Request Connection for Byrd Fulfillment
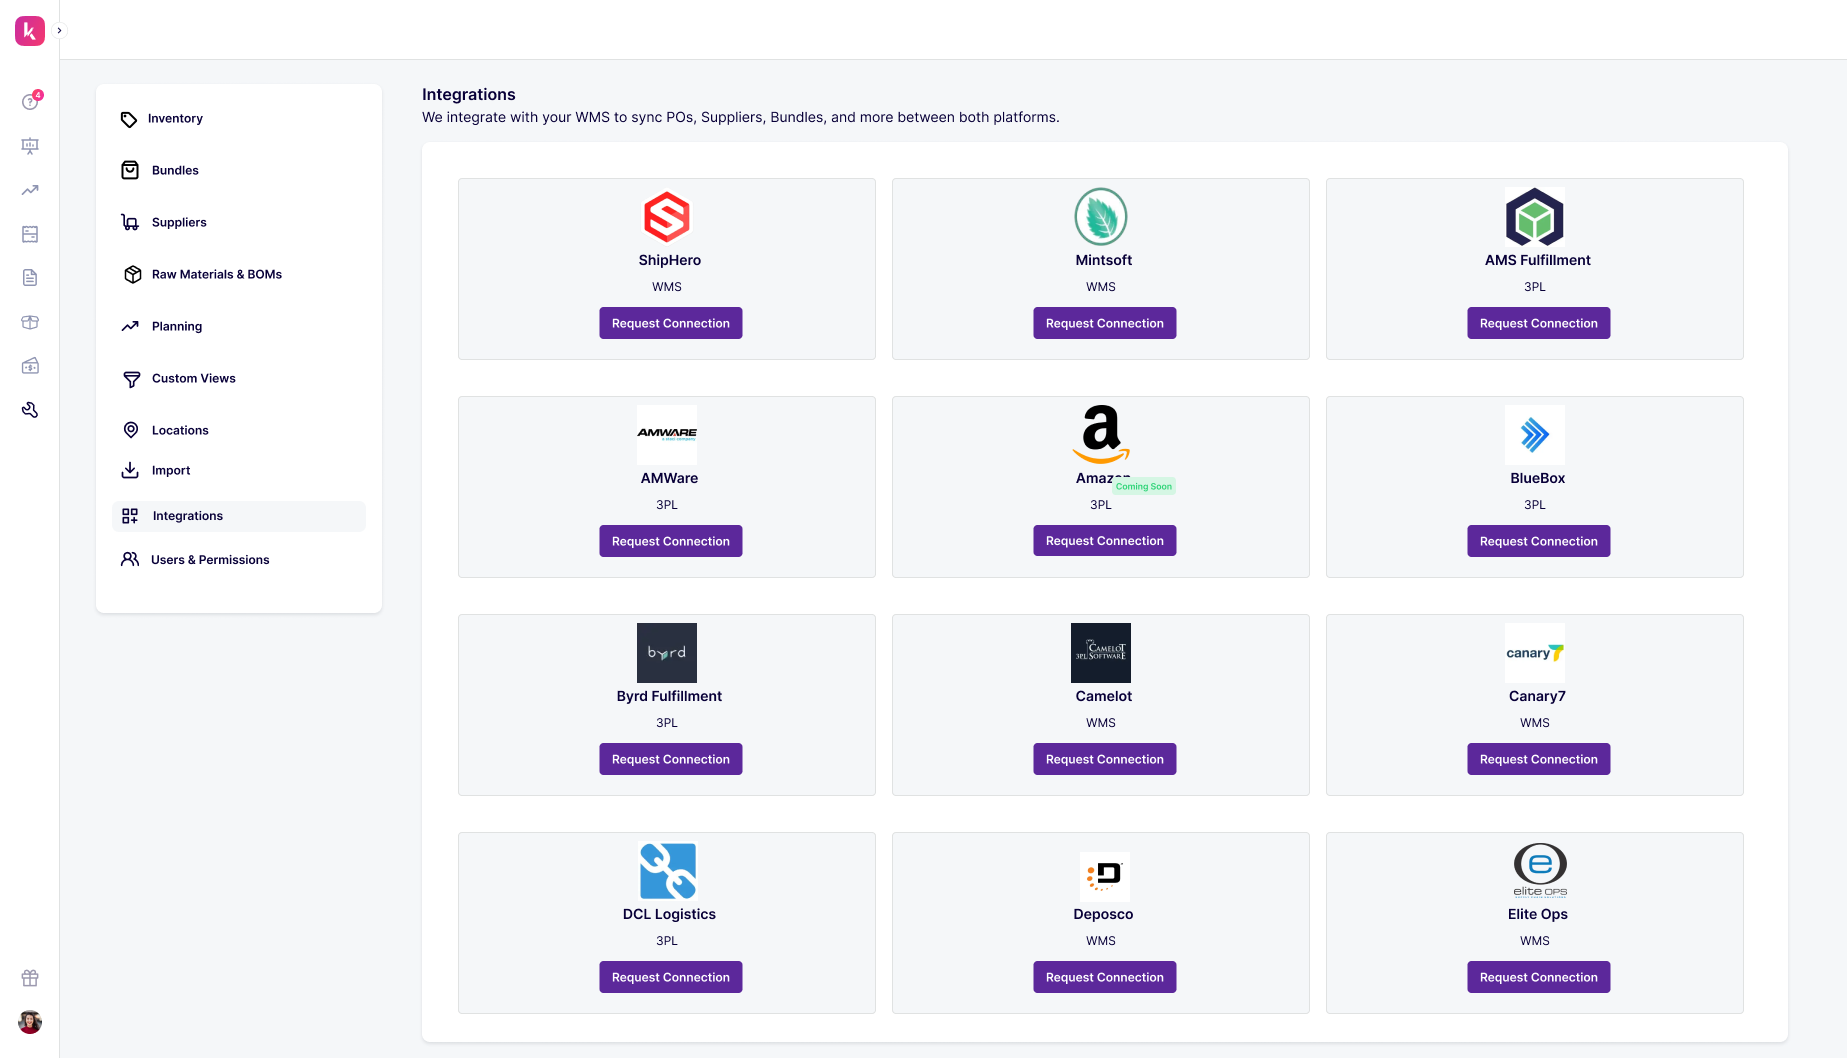1847x1058 pixels. (x=671, y=759)
